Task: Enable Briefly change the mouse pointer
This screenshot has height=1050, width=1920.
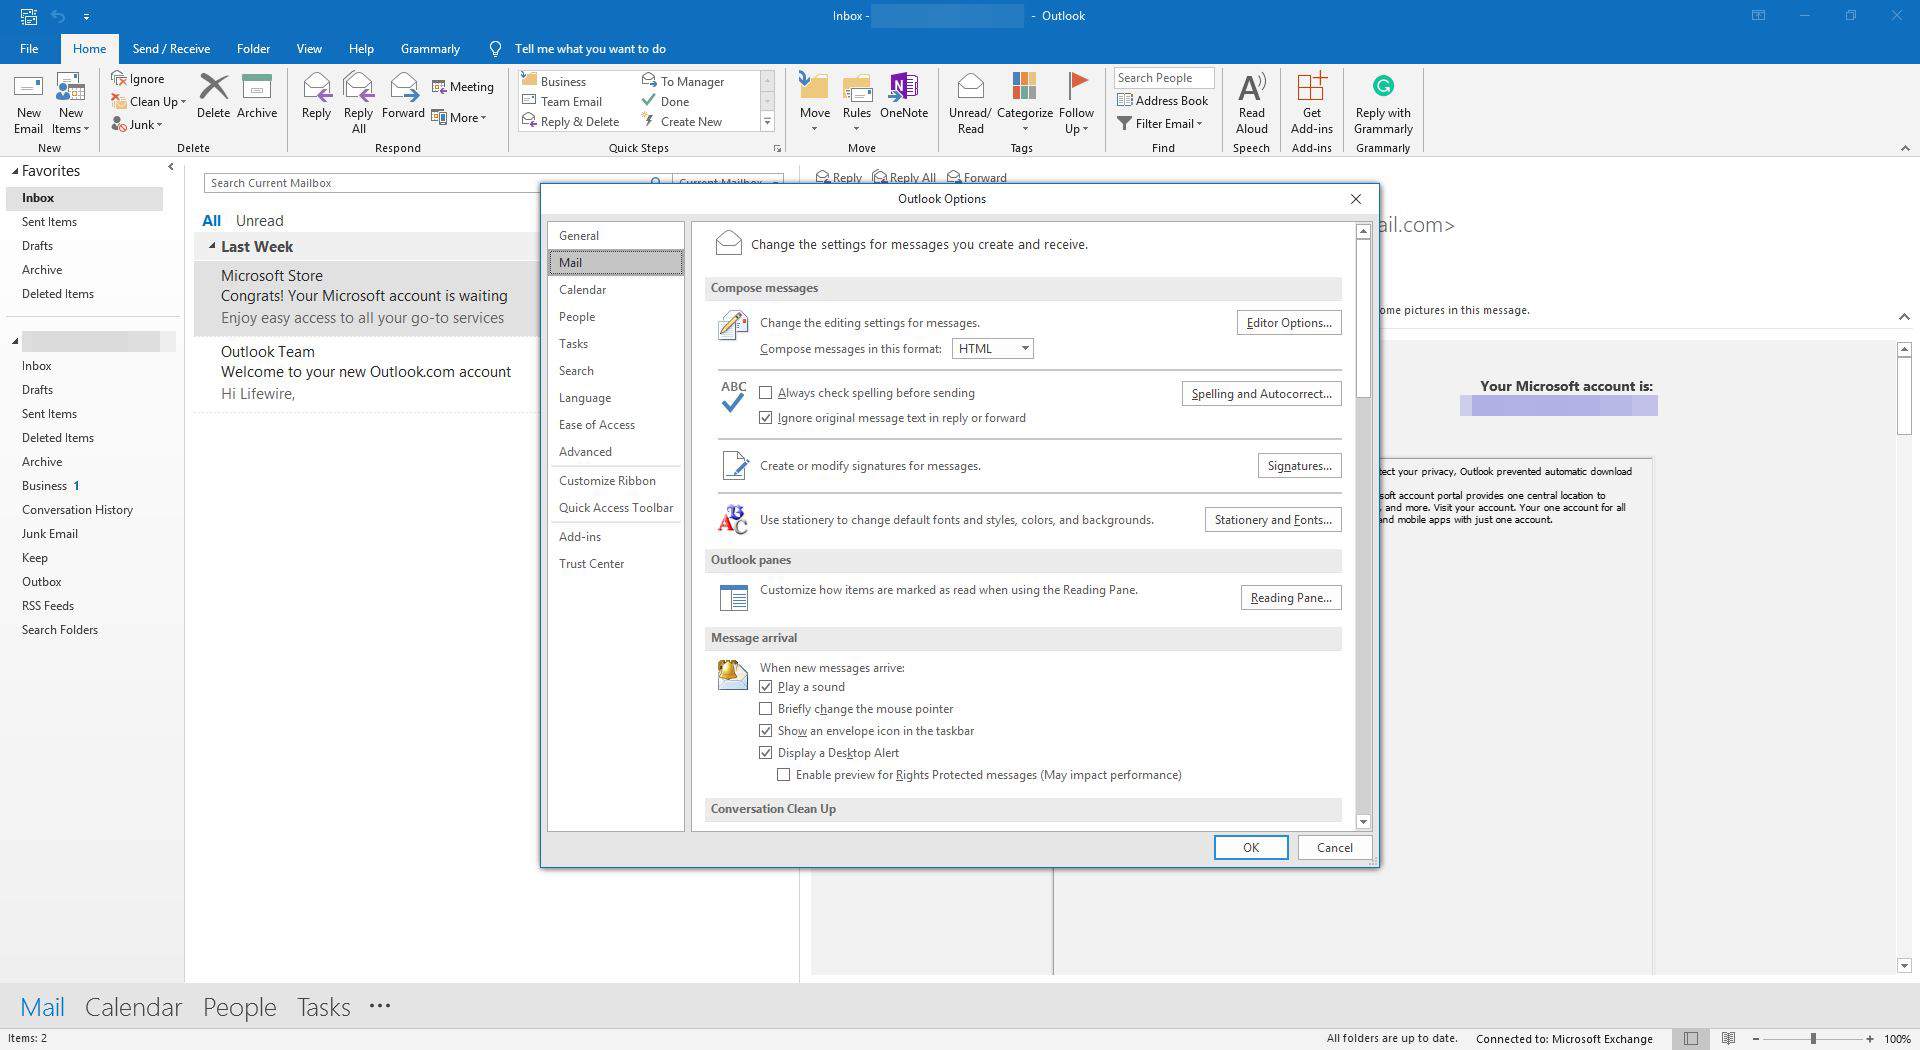Action: (x=766, y=709)
